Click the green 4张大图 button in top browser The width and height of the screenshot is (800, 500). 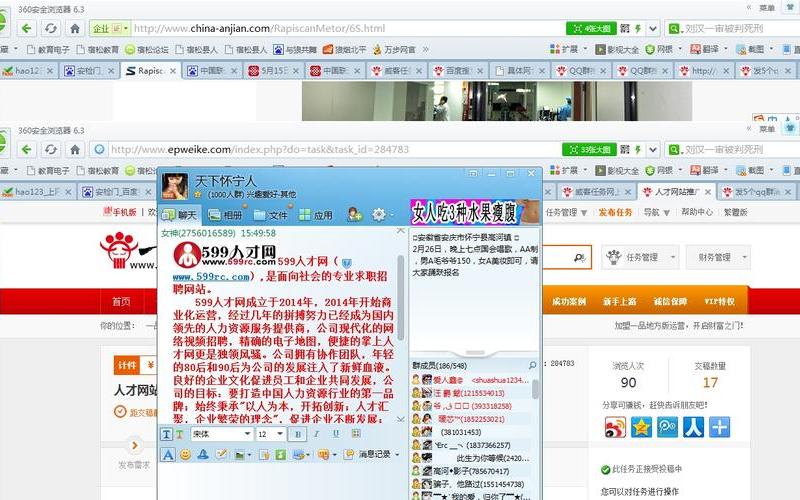[x=591, y=29]
